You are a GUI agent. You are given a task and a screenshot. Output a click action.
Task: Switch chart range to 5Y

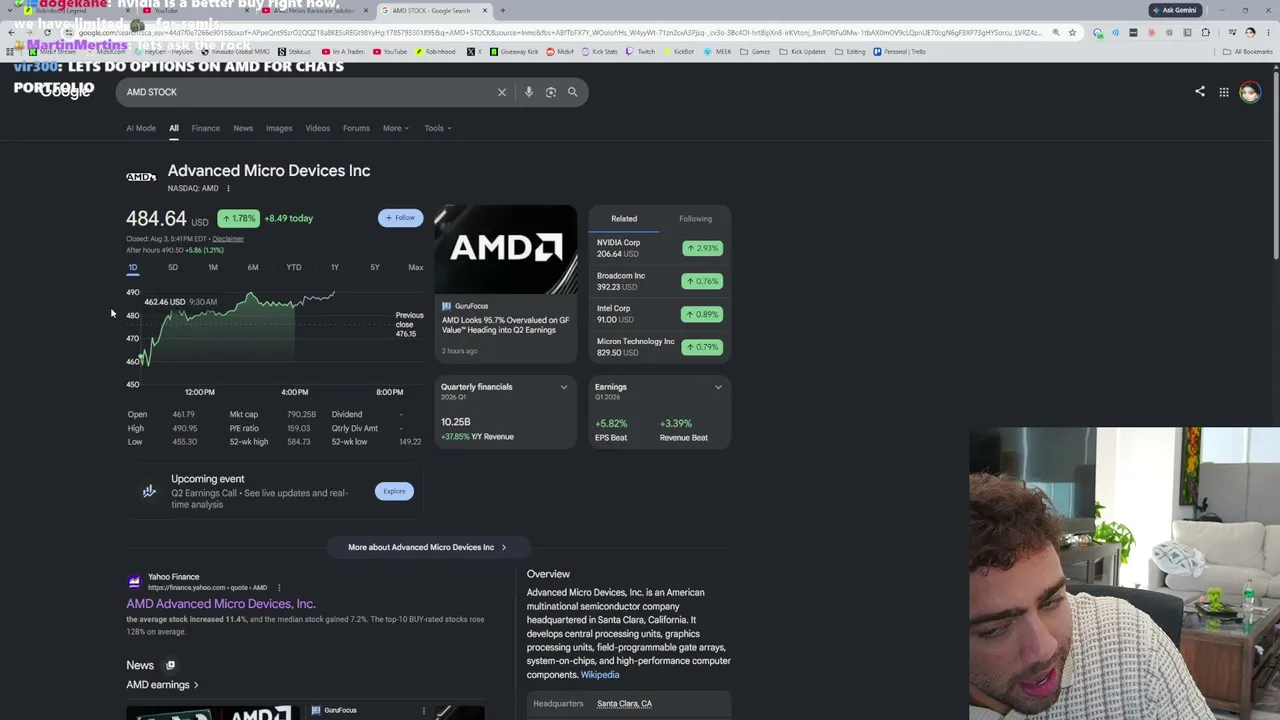coord(375,267)
